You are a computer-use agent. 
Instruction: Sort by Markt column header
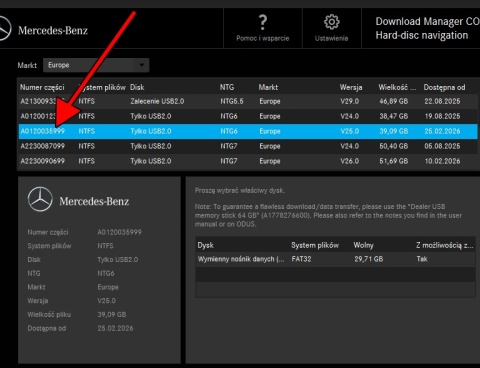point(268,87)
